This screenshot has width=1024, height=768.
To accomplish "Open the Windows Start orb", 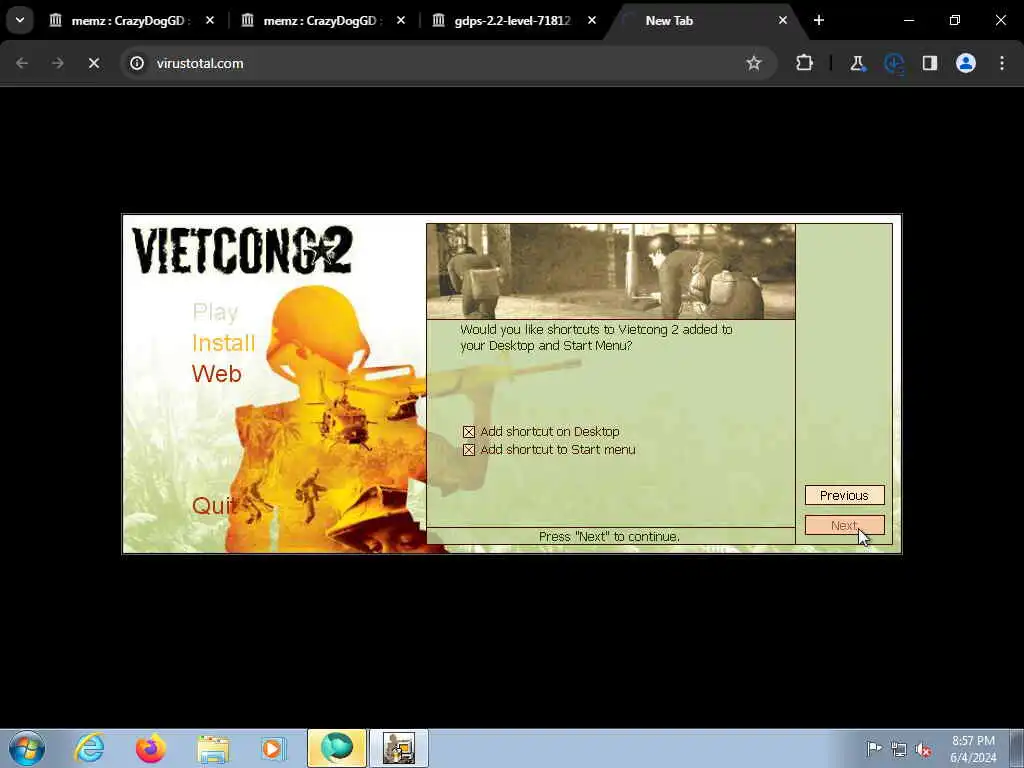I will point(27,748).
